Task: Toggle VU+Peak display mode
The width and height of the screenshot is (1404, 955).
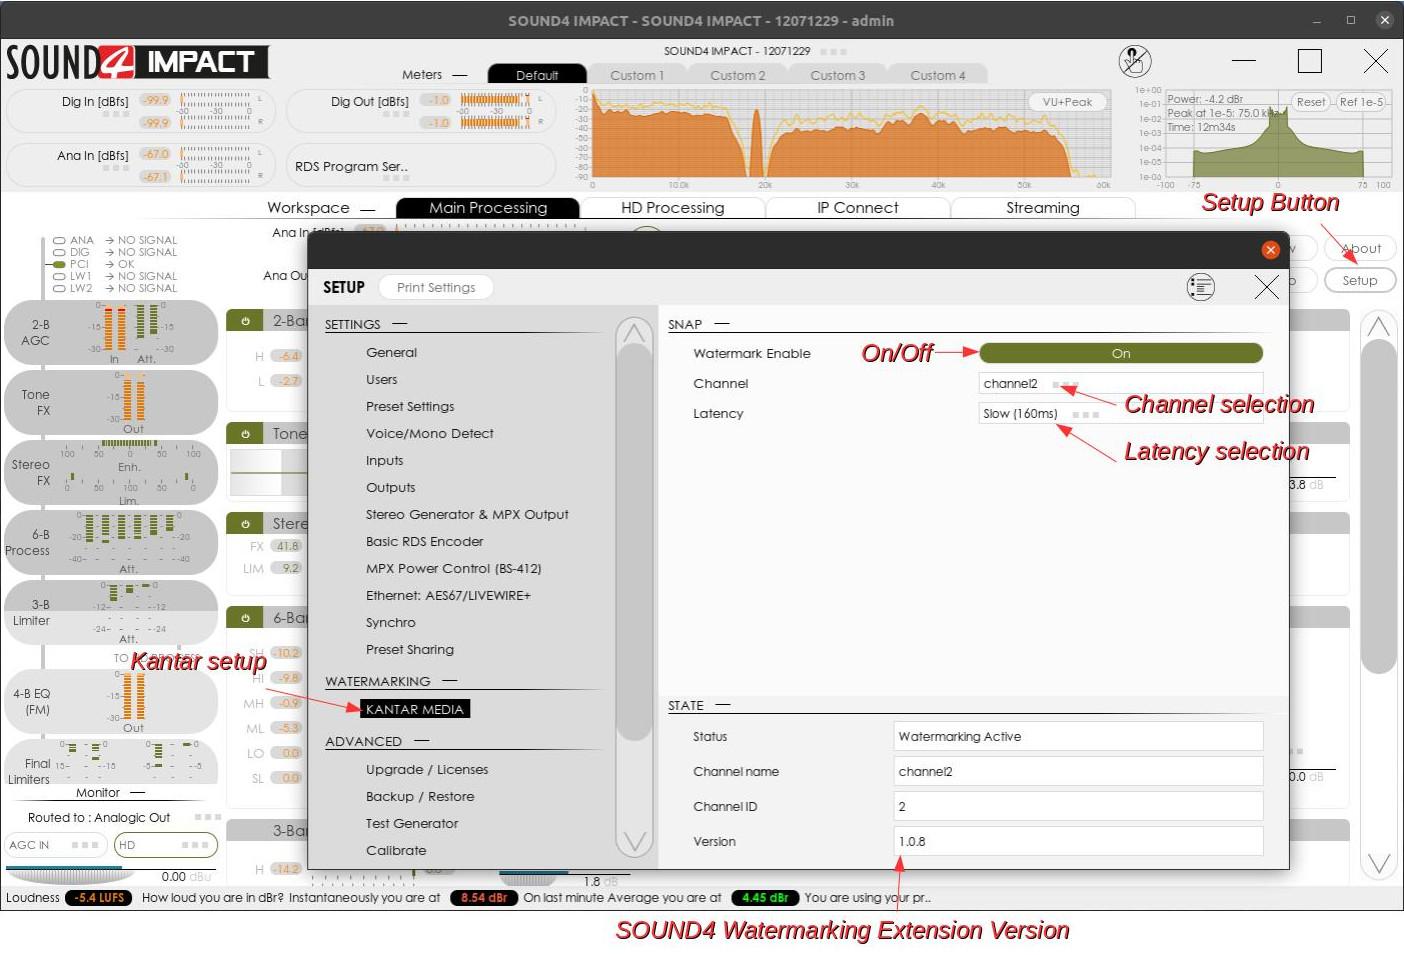Action: click(x=1067, y=102)
